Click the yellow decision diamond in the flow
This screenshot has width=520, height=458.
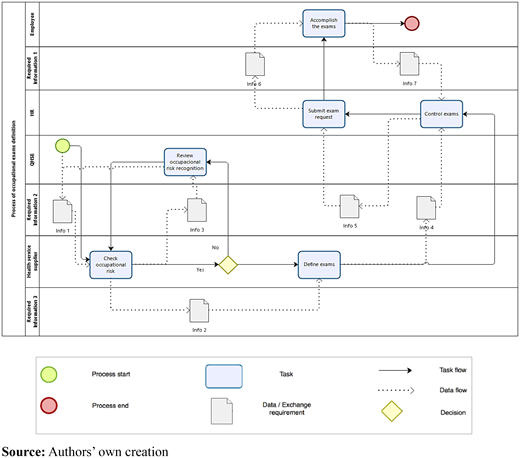[228, 265]
